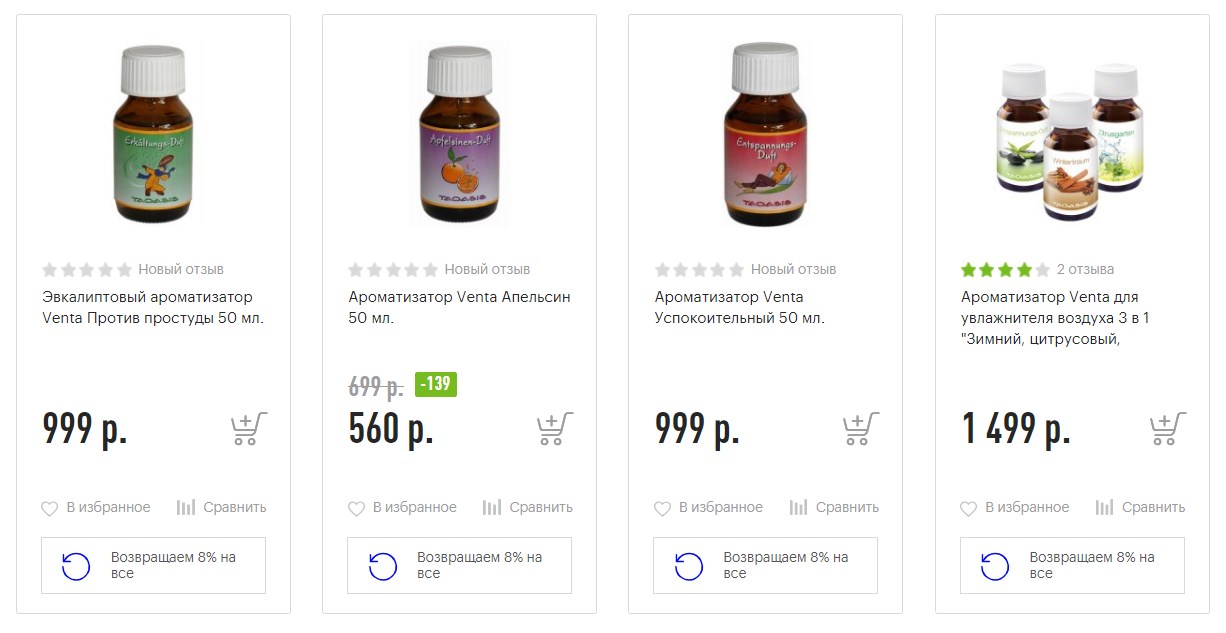Click 'Новый отзыв' on the eucalyptus aromatizer
This screenshot has width=1226, height=633.
[x=181, y=269]
